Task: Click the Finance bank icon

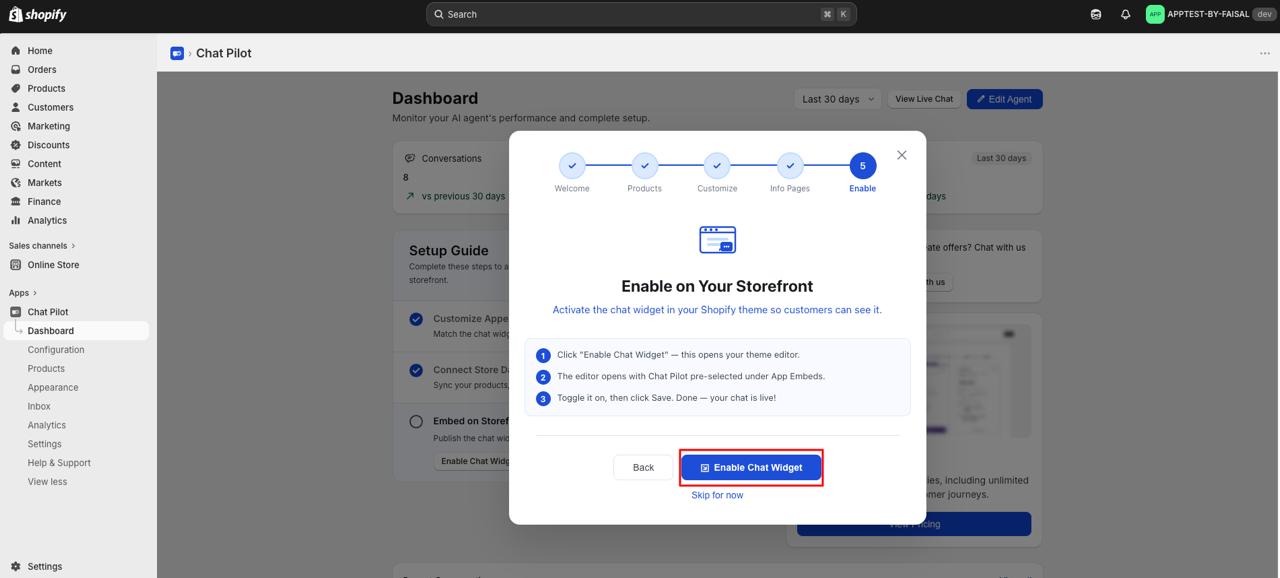Action: point(15,202)
